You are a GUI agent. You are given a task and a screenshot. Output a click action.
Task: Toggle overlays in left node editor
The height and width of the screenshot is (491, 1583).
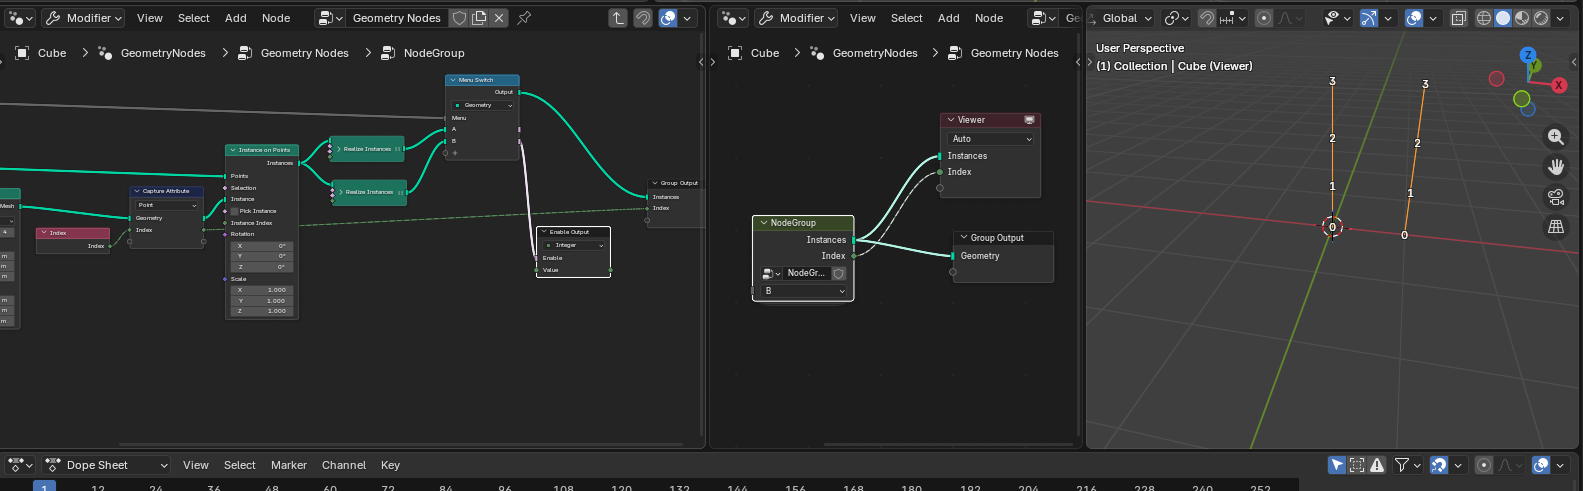click(668, 18)
